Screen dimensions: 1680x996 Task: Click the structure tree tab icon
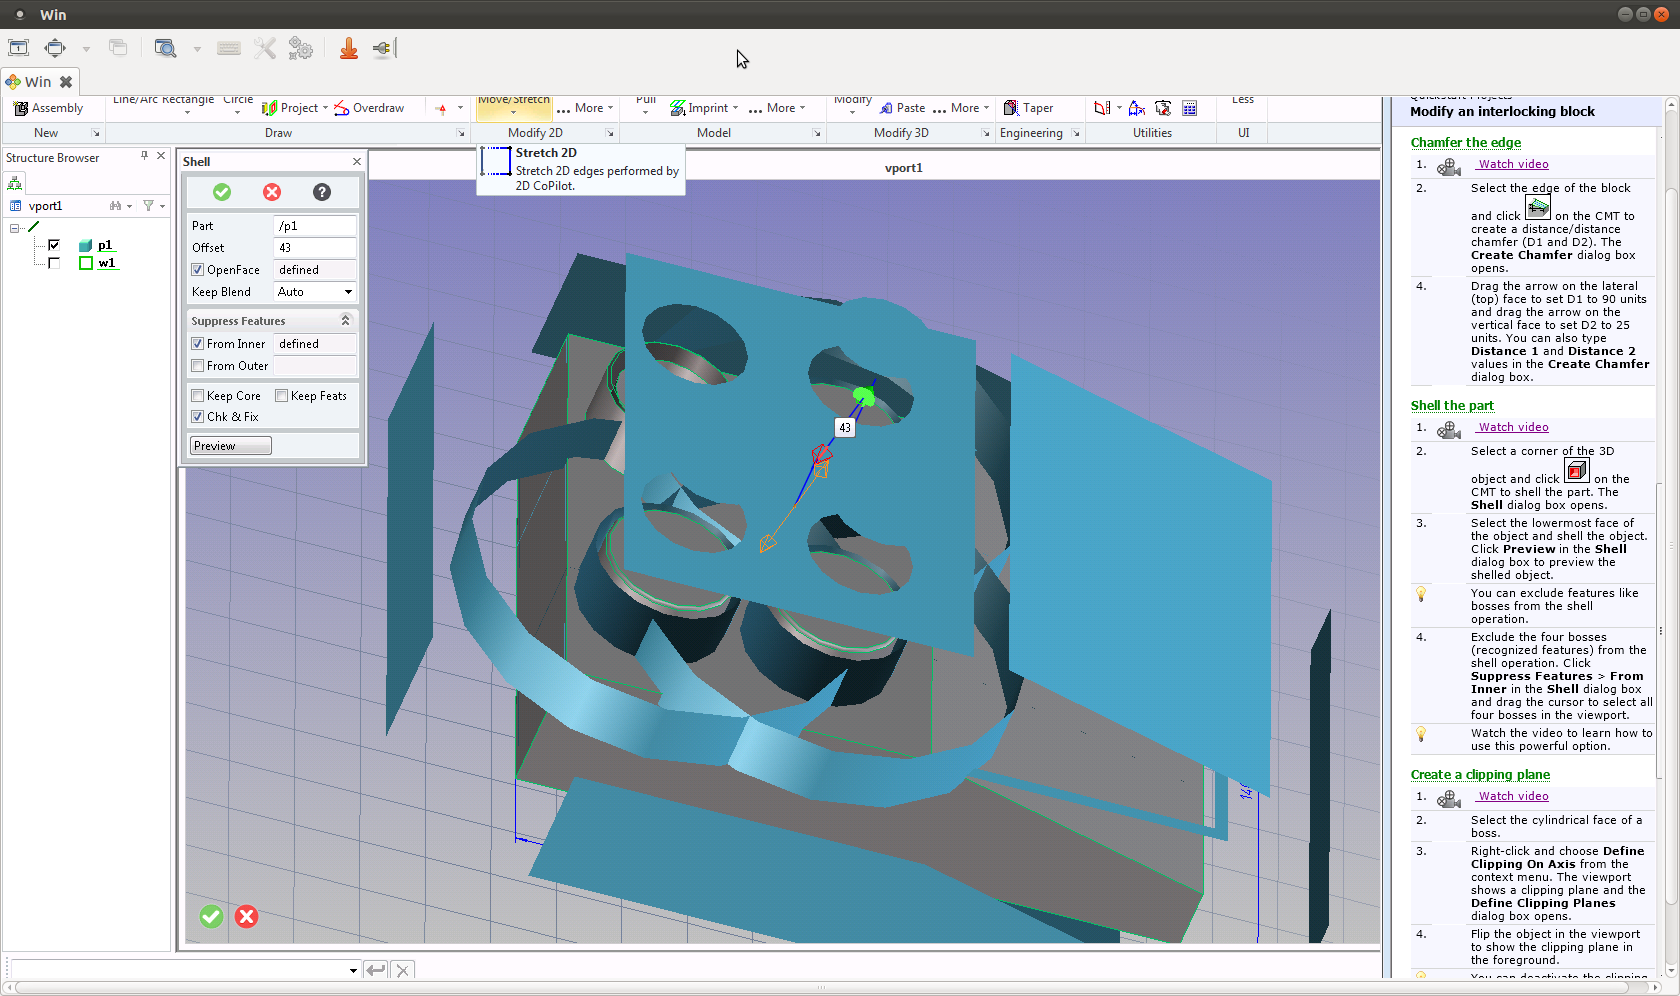click(15, 183)
